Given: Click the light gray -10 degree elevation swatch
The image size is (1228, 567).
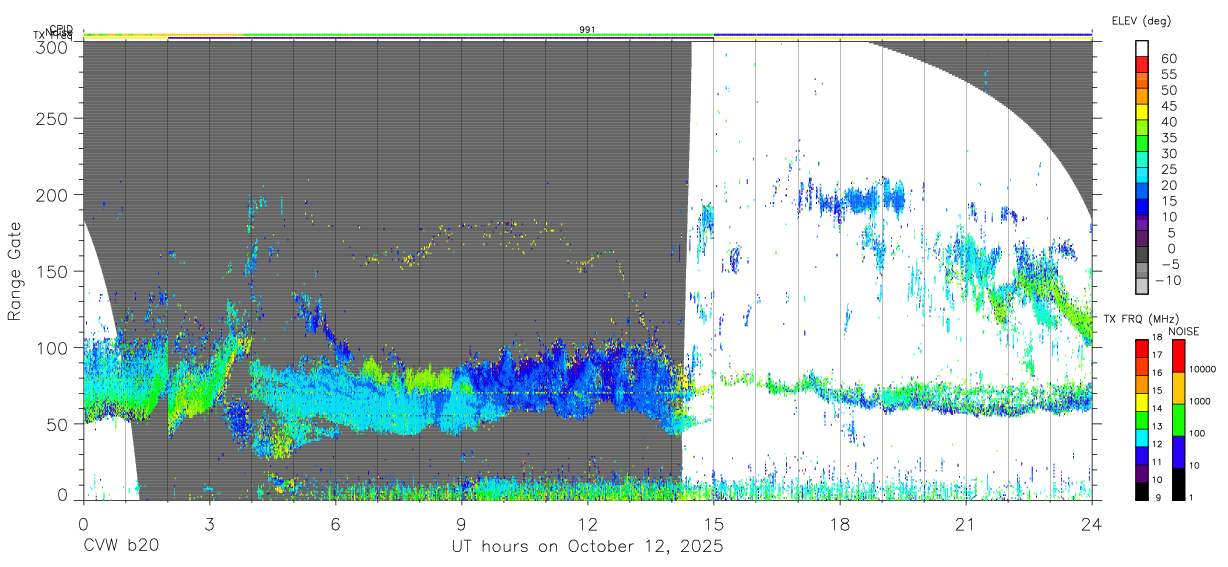Looking at the screenshot, I should [x=1142, y=286].
